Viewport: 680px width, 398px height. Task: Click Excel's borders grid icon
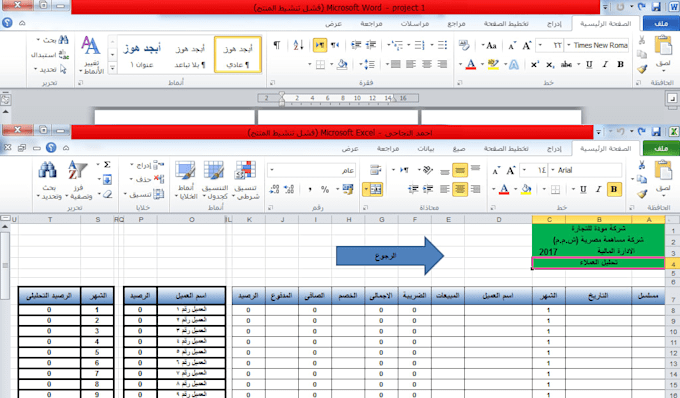point(555,189)
